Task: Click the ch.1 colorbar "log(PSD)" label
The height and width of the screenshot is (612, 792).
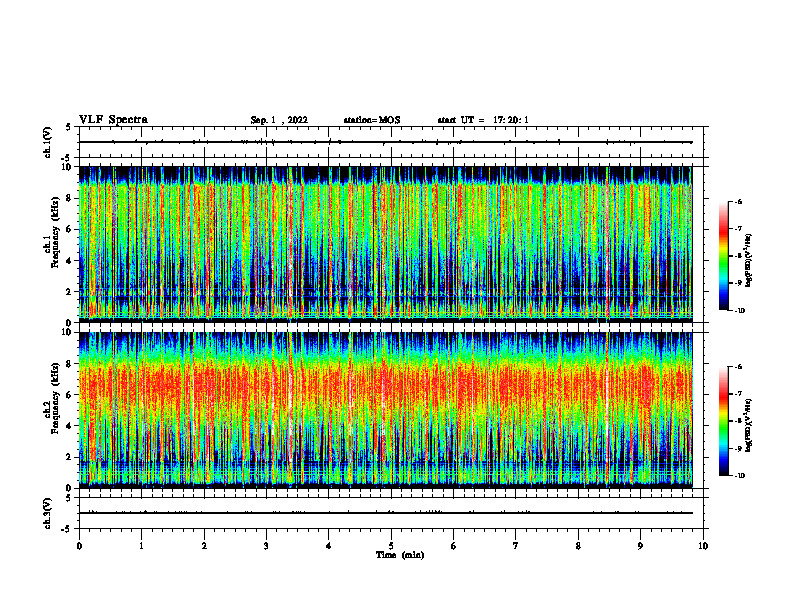Action: (x=749, y=261)
